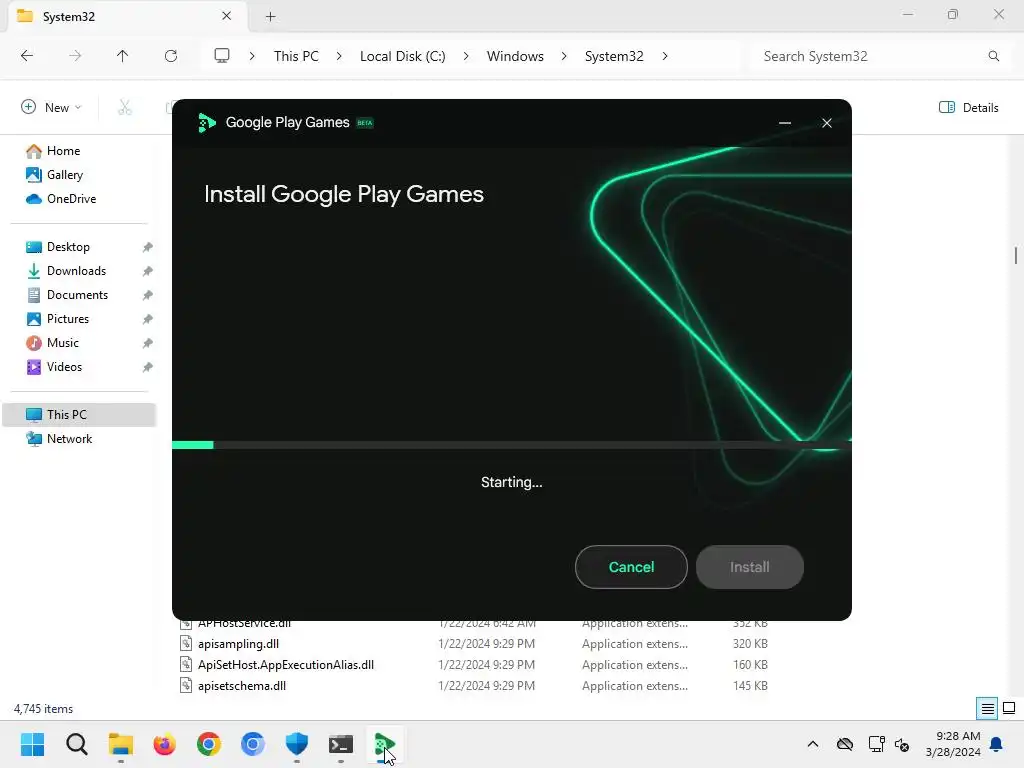This screenshot has height=768, width=1024.
Task: Open the New dropdown in Explorer toolbar
Action: click(52, 107)
